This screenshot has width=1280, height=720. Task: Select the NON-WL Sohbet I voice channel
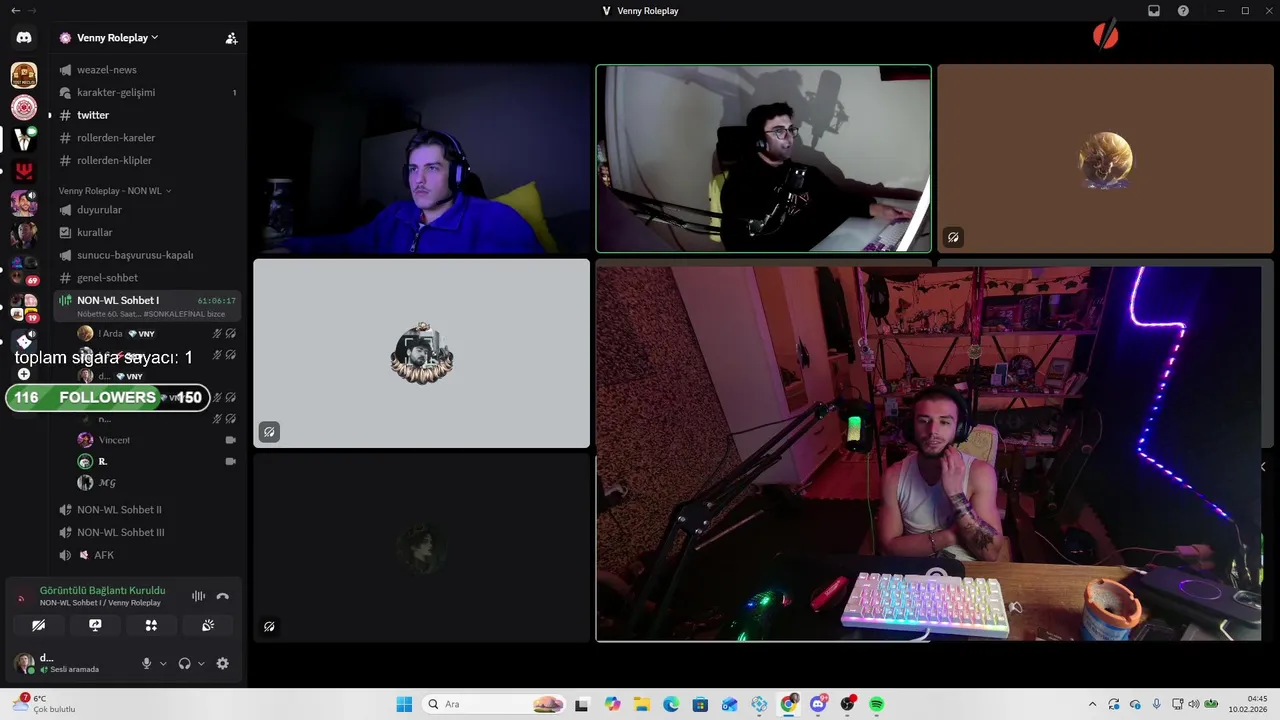point(148,305)
